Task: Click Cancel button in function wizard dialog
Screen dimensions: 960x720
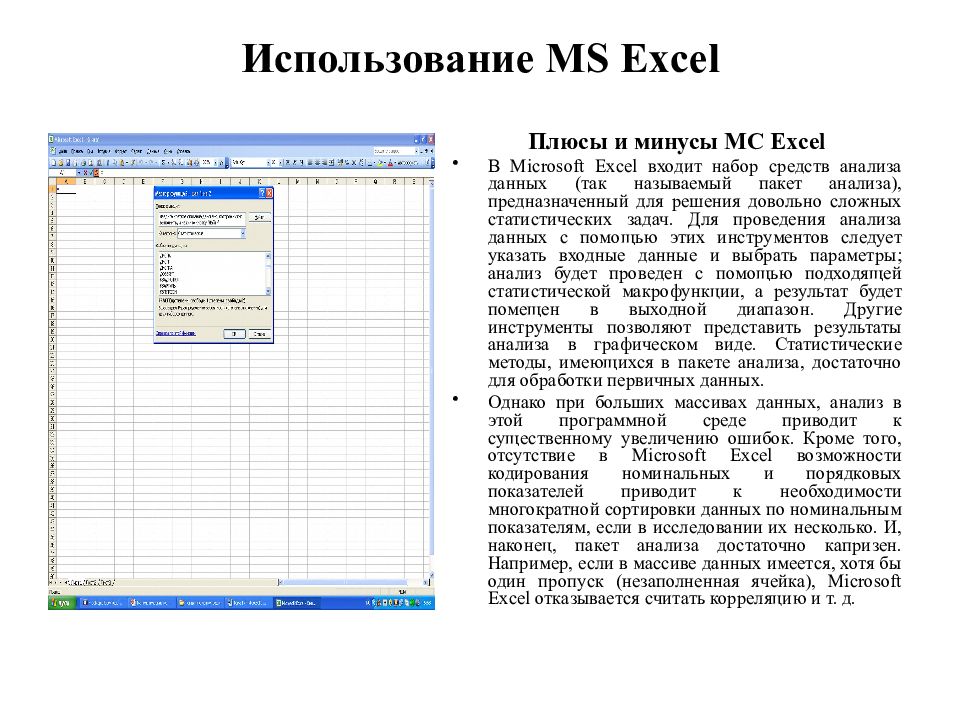Action: 260,334
